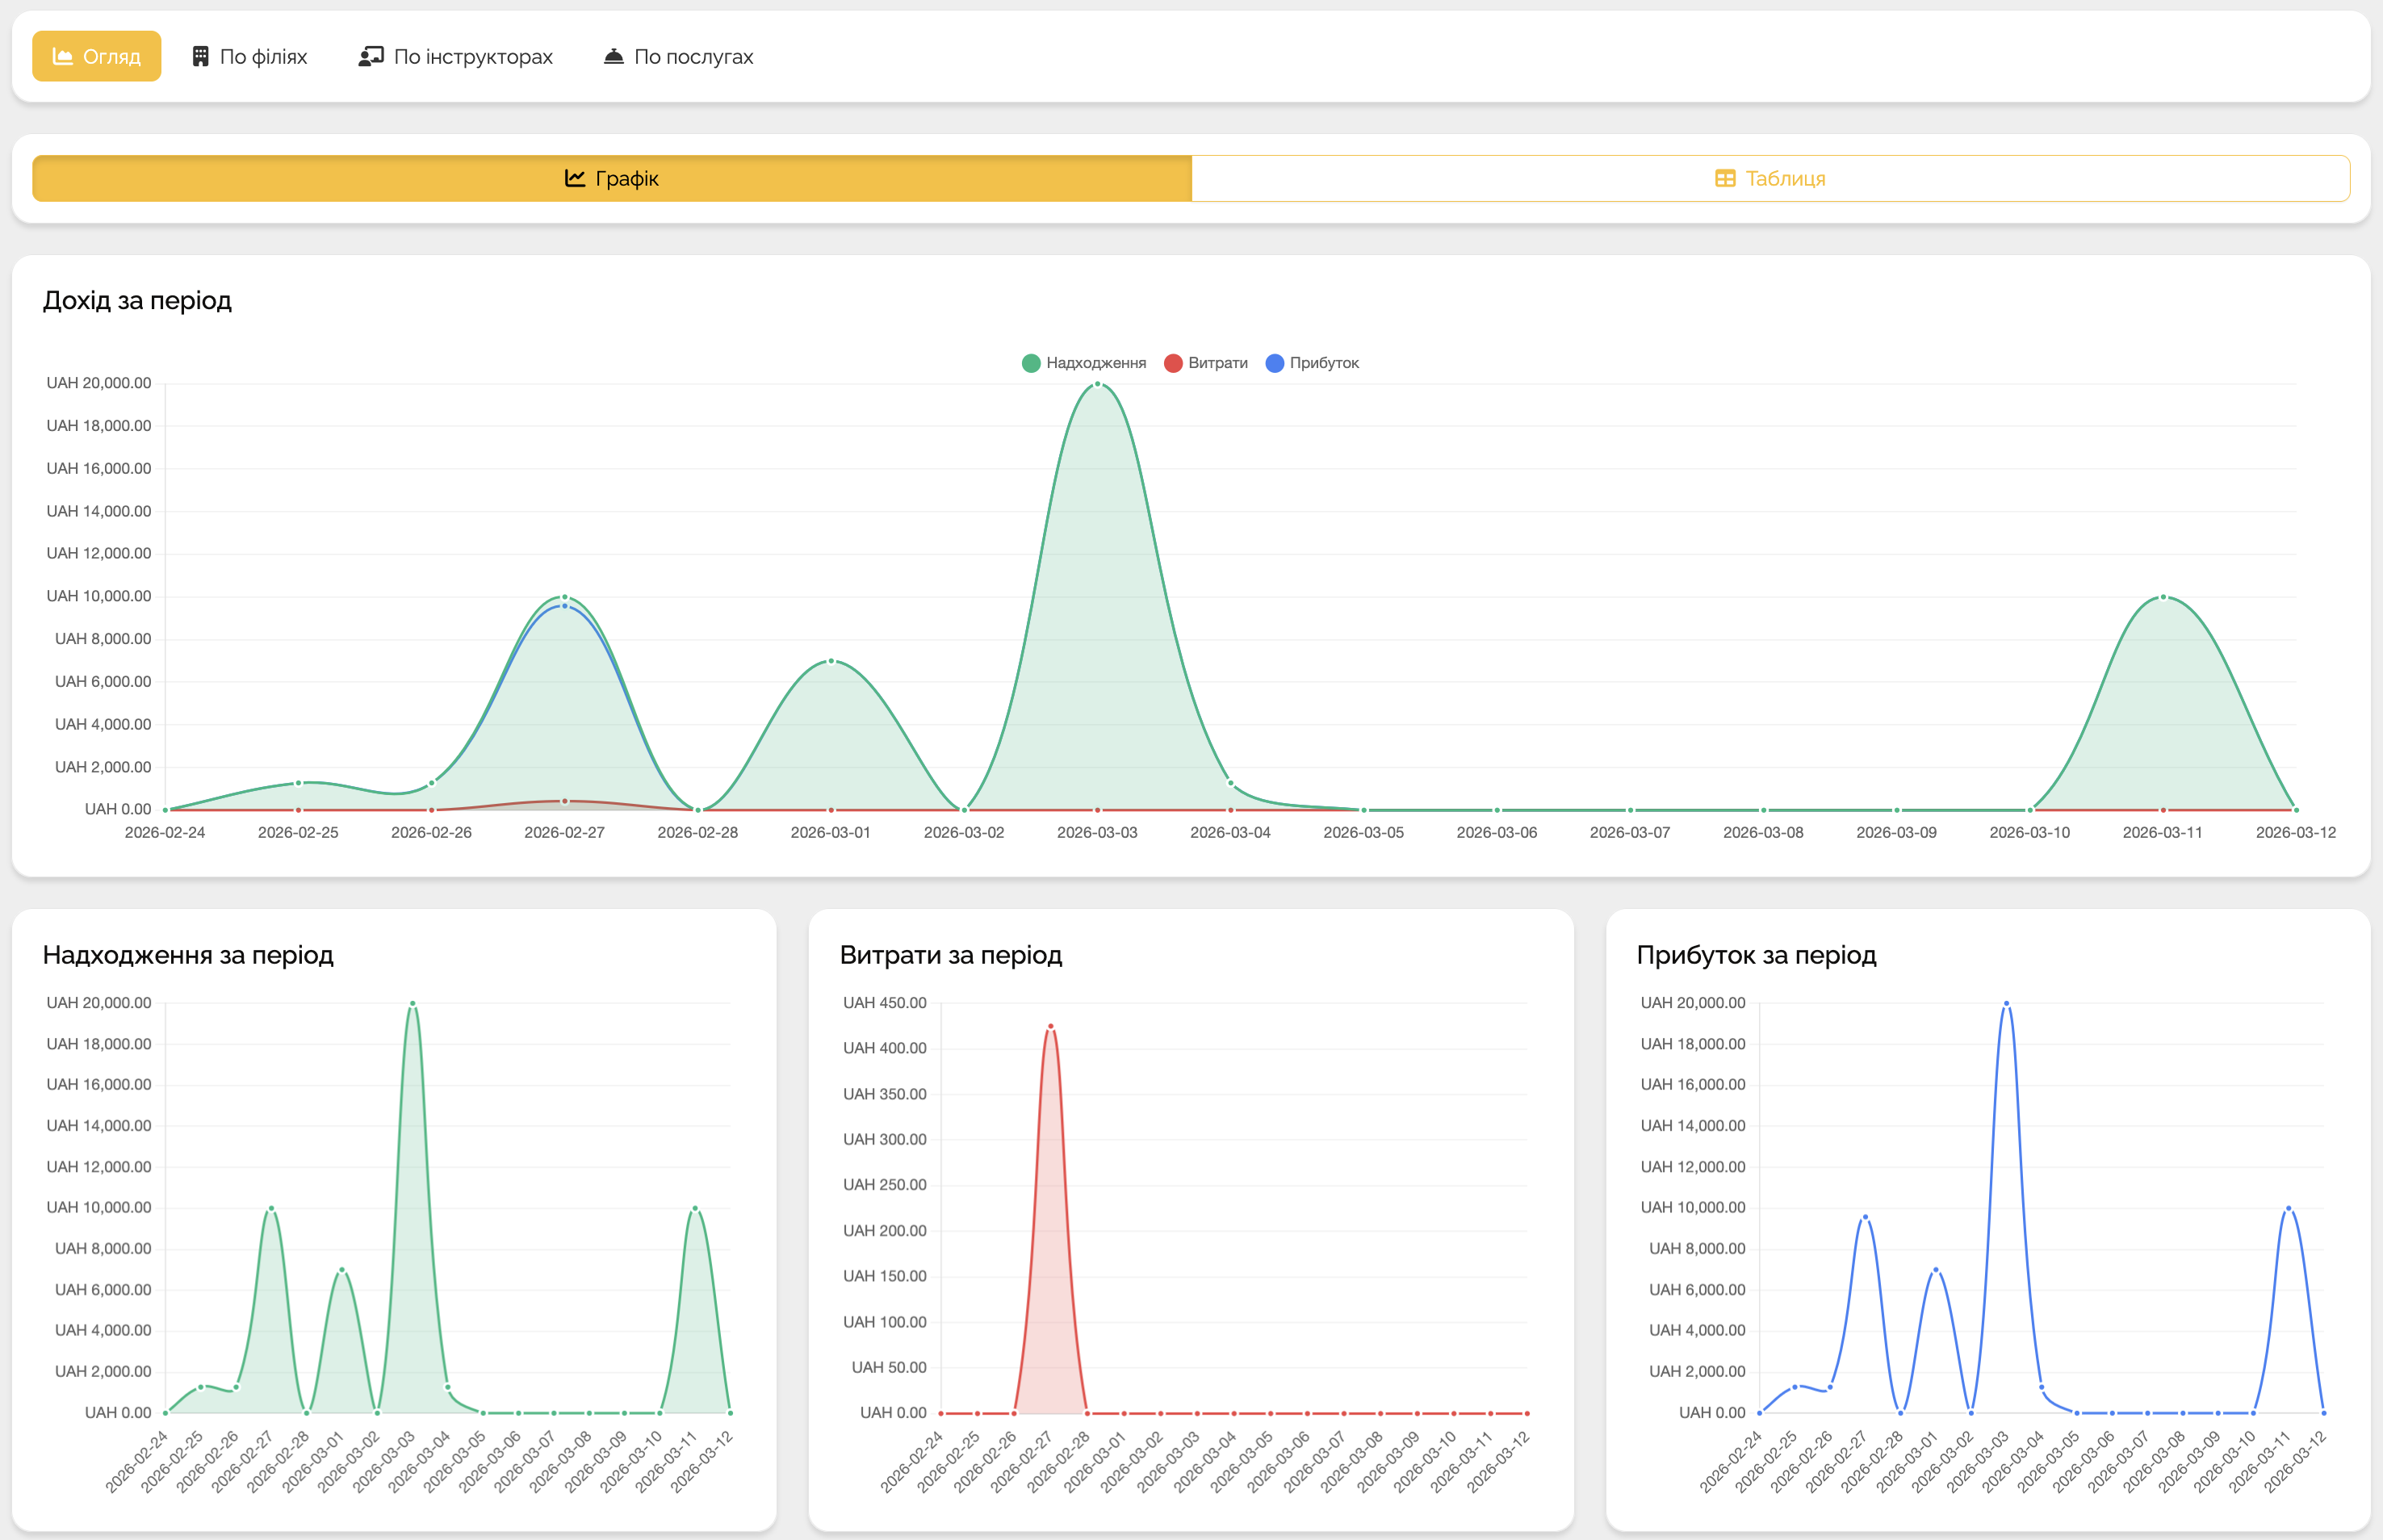
Task: Click the blue Прибуток legend color circle
Action: click(1275, 363)
